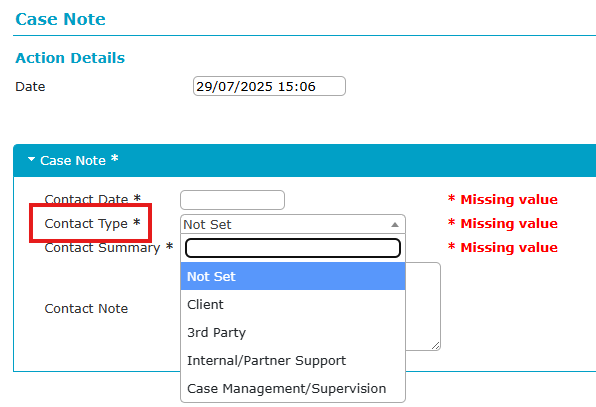Select Case Management/Supervision option
Image resolution: width=596 pixels, height=407 pixels.
293,388
